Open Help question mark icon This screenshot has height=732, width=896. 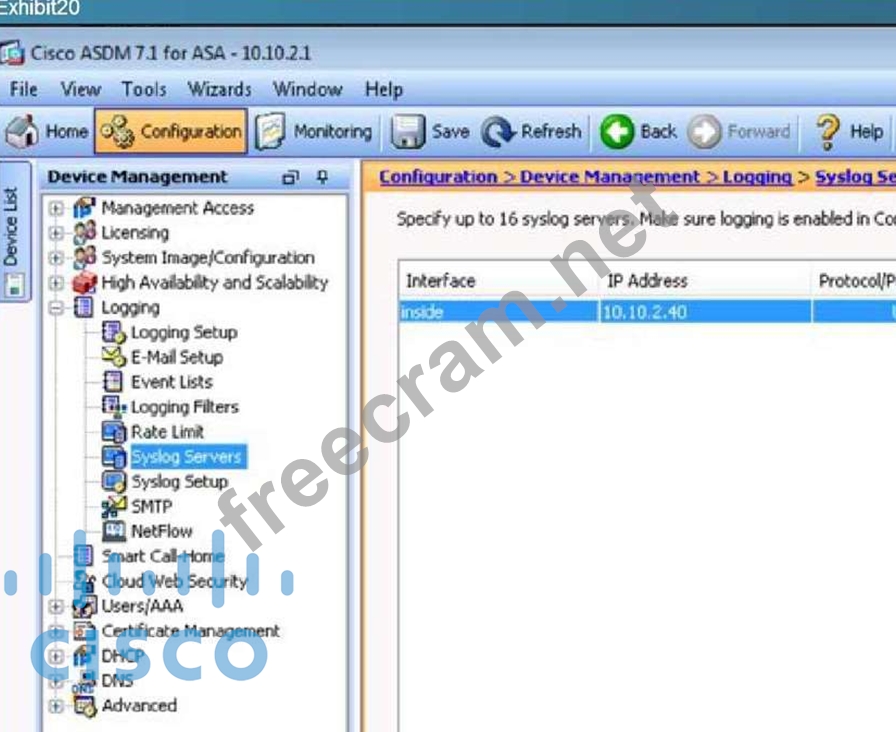pos(828,132)
